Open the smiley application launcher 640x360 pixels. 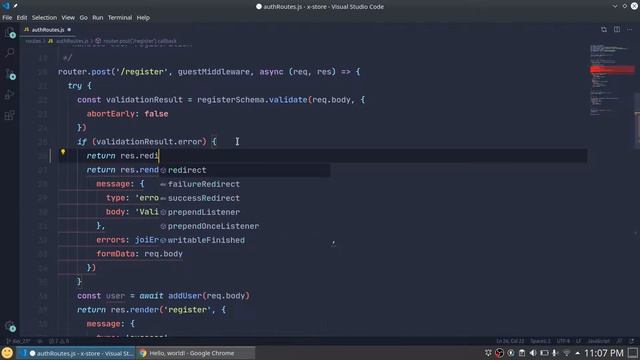7,353
